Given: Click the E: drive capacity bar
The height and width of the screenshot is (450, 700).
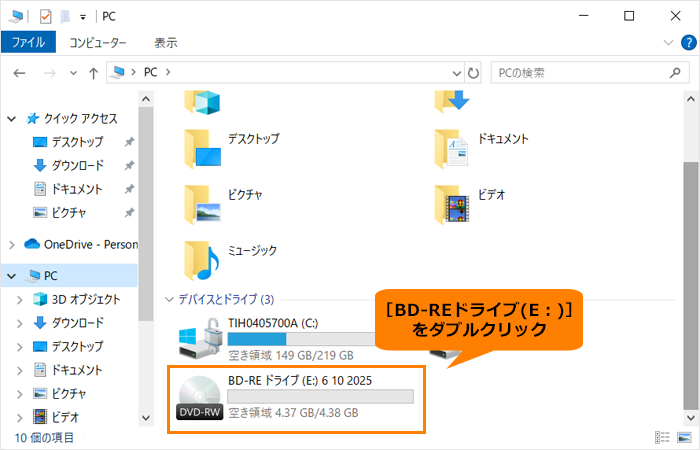Looking at the screenshot, I should (x=320, y=396).
